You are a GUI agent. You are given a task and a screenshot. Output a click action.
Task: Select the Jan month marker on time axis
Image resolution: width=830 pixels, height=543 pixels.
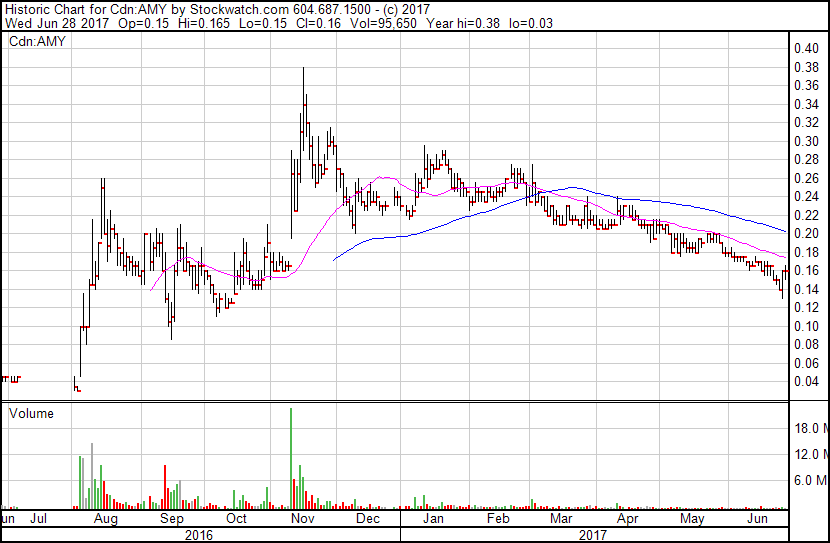[433, 520]
